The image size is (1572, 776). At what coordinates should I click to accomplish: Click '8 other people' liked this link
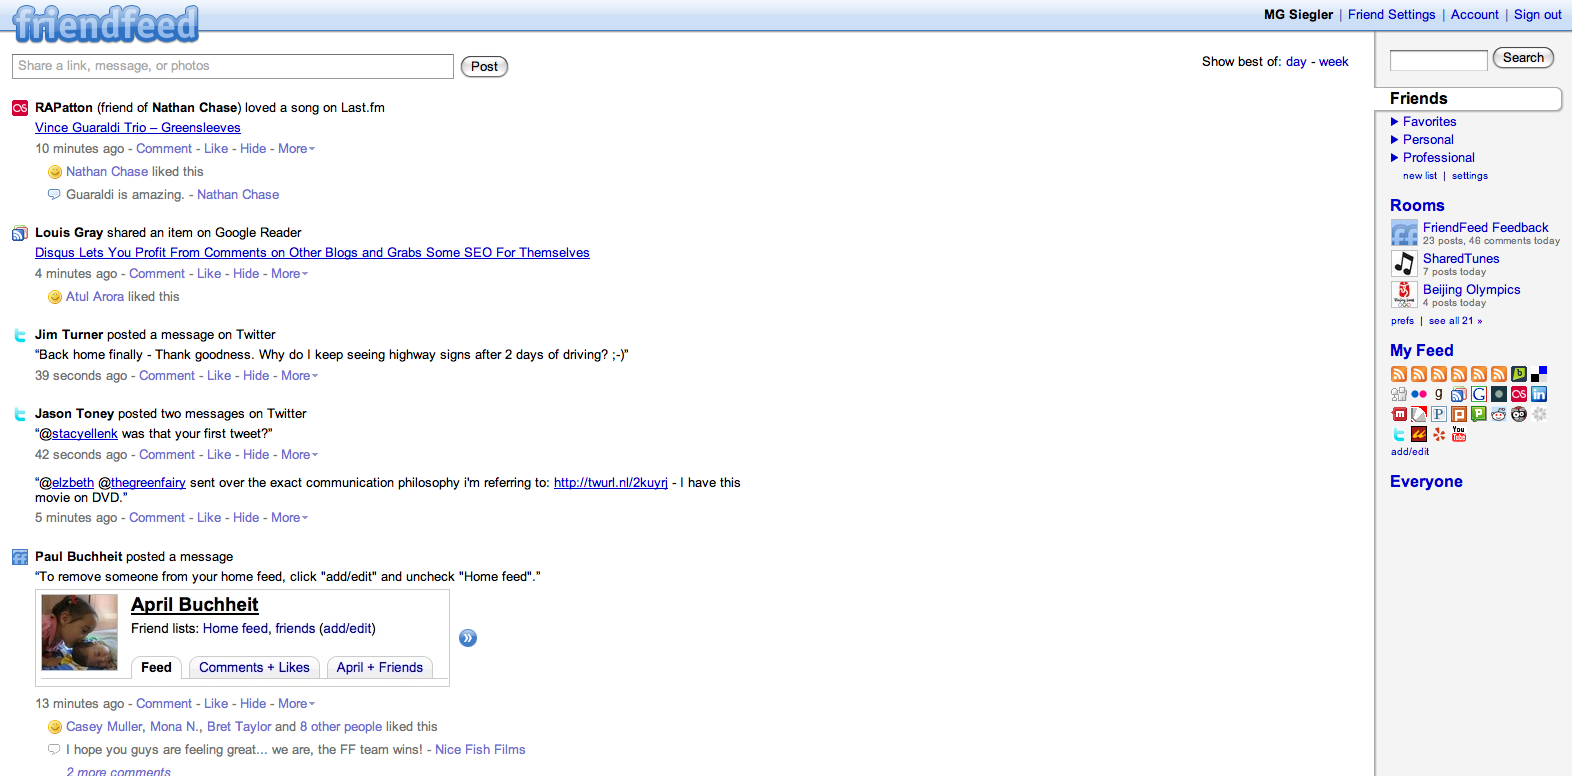point(341,726)
